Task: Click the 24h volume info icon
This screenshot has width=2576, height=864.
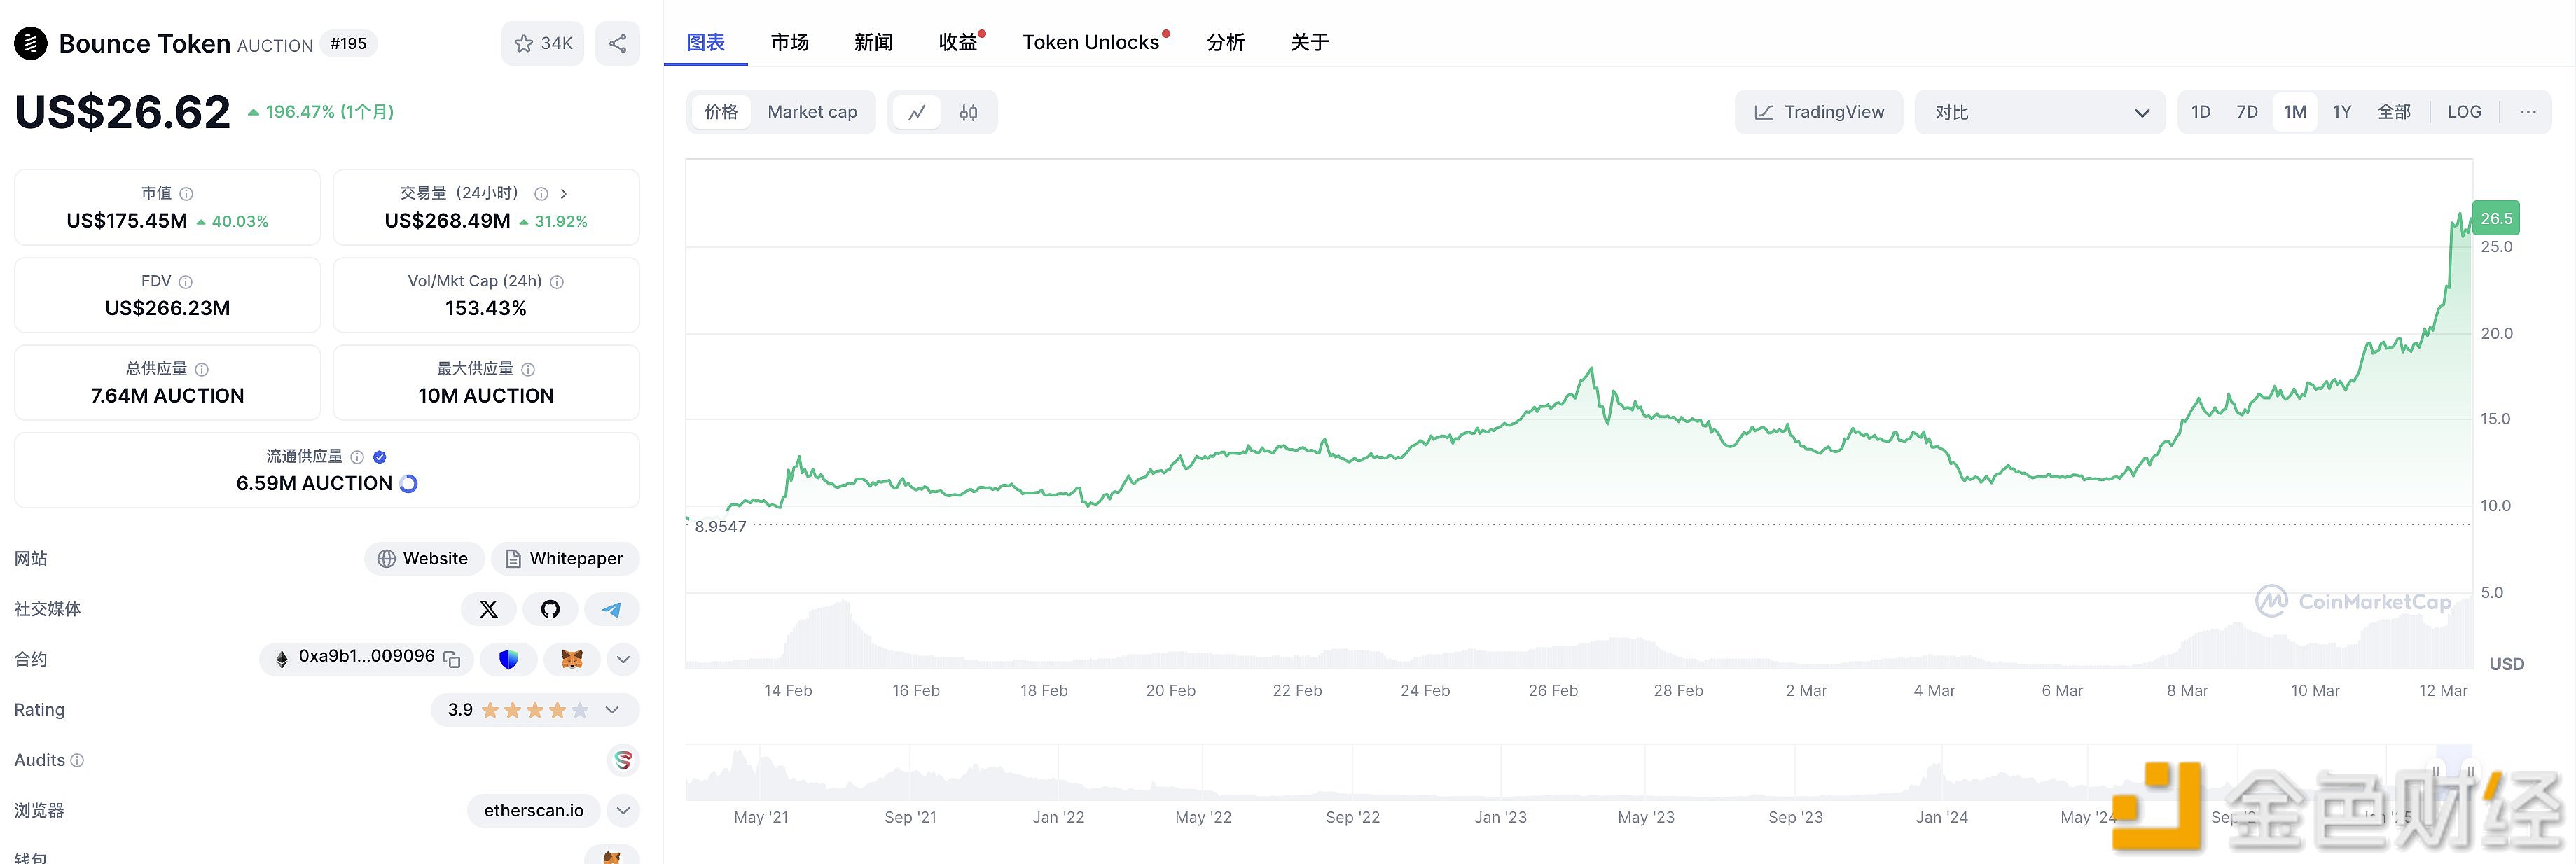Action: click(541, 194)
